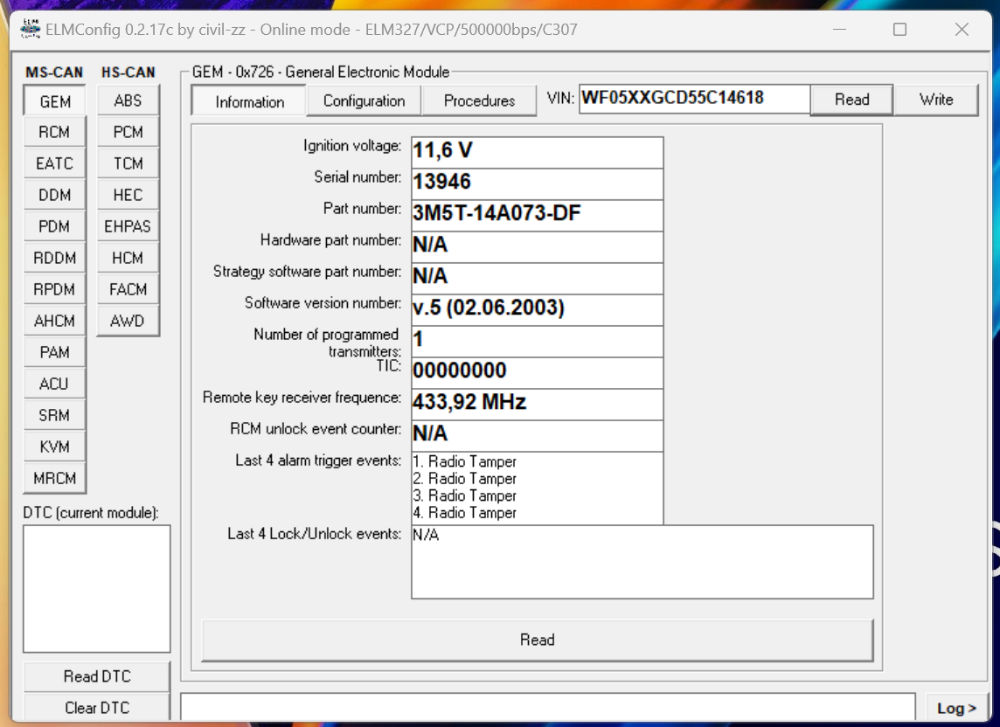The height and width of the screenshot is (727, 1000).
Task: Select the AWD module button
Action: coord(128,321)
